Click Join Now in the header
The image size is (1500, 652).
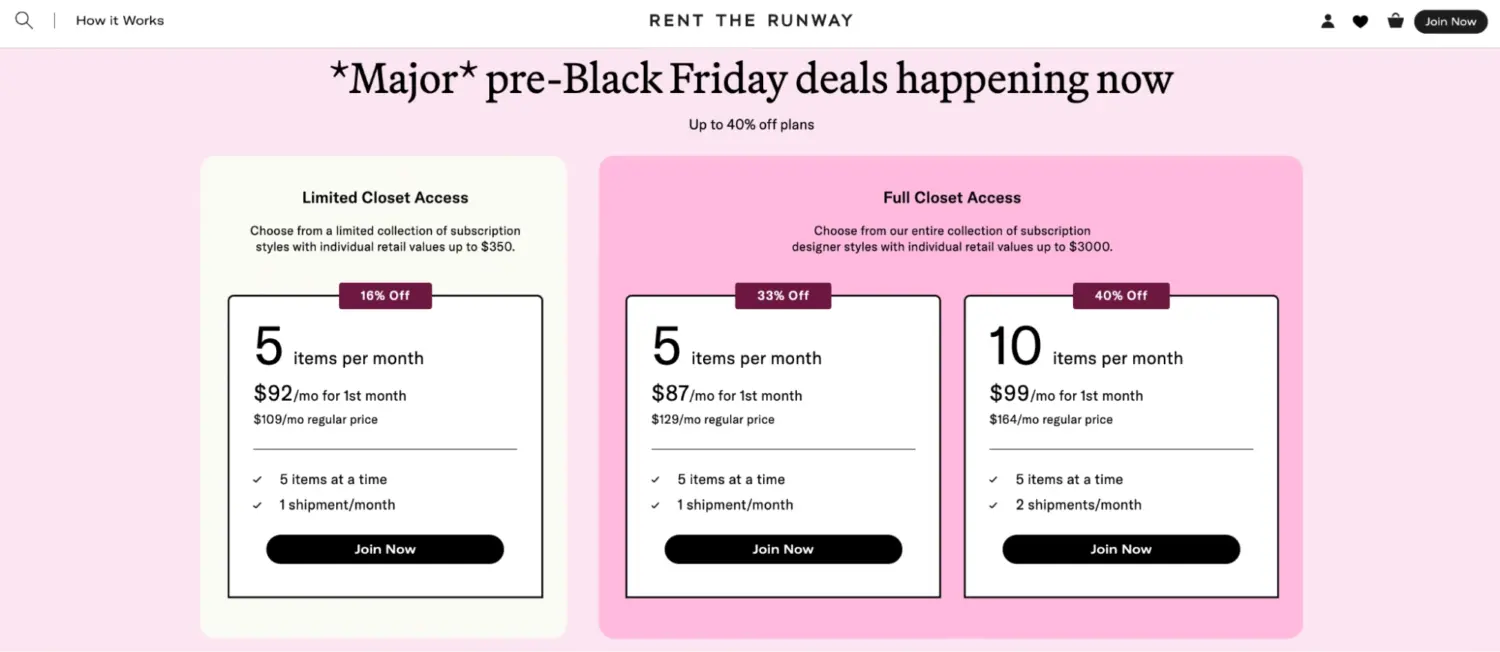1451,21
